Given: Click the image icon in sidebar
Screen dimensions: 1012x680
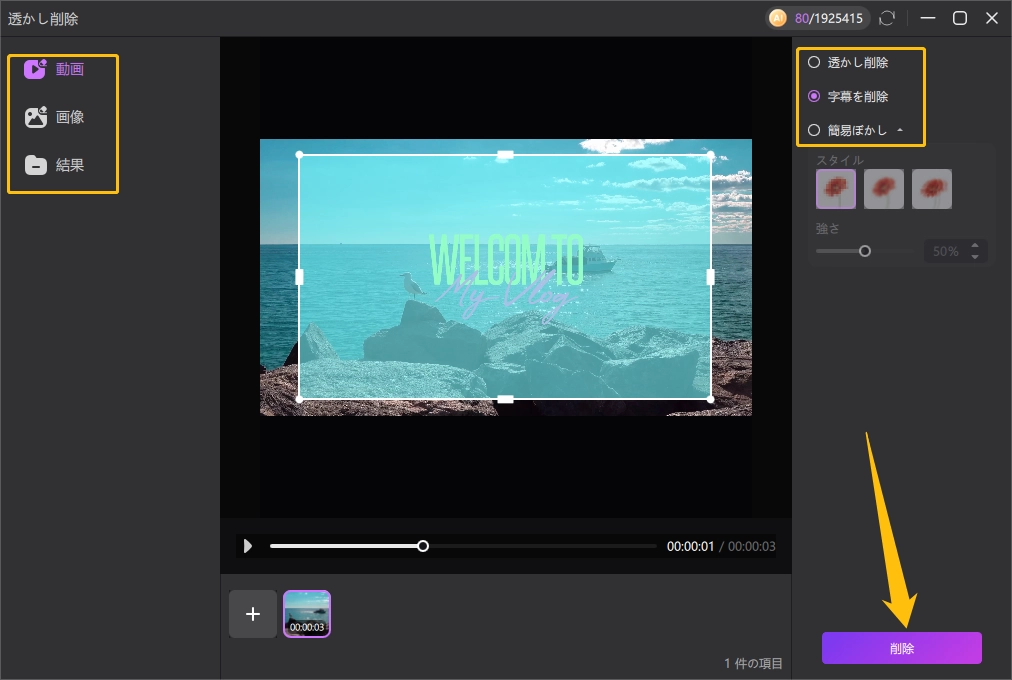Looking at the screenshot, I should pos(35,117).
